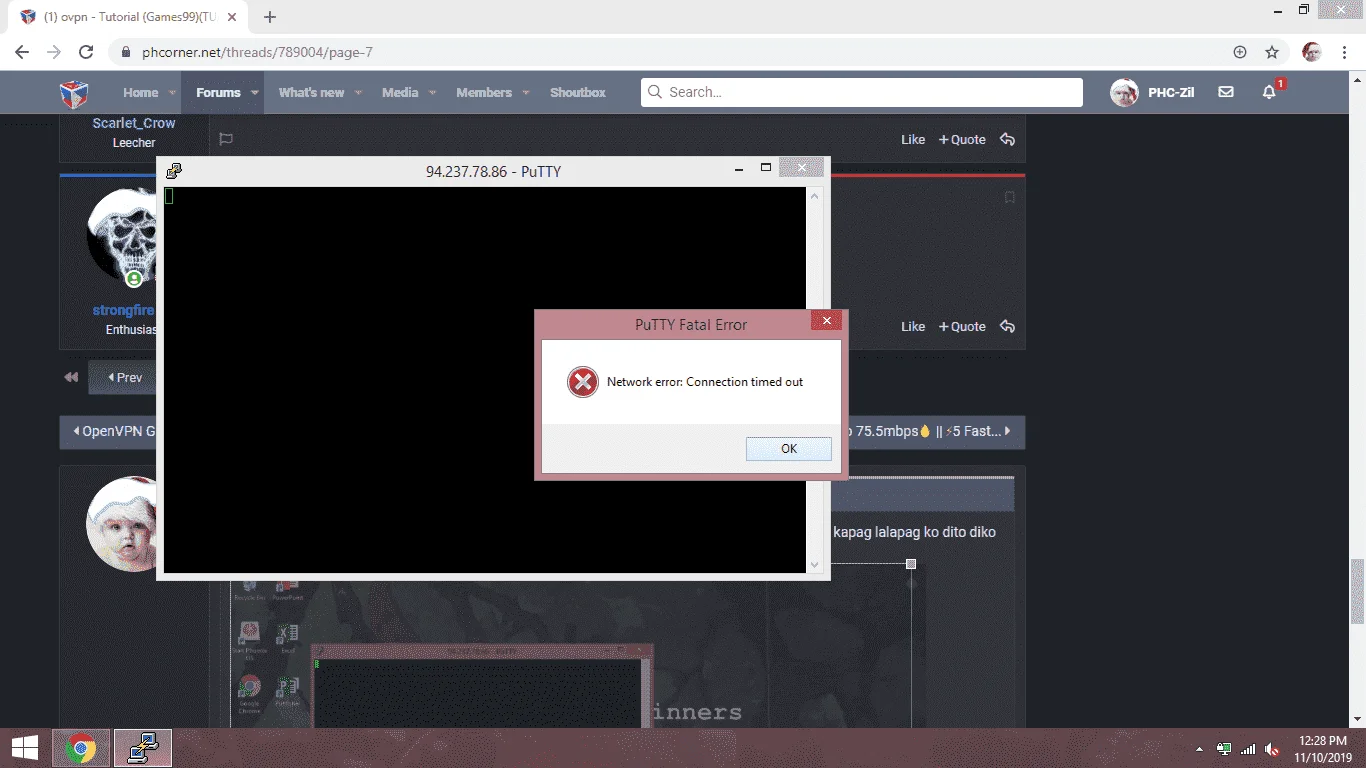The height and width of the screenshot is (768, 1366).
Task: Open the Forums nav item
Action: pos(218,92)
